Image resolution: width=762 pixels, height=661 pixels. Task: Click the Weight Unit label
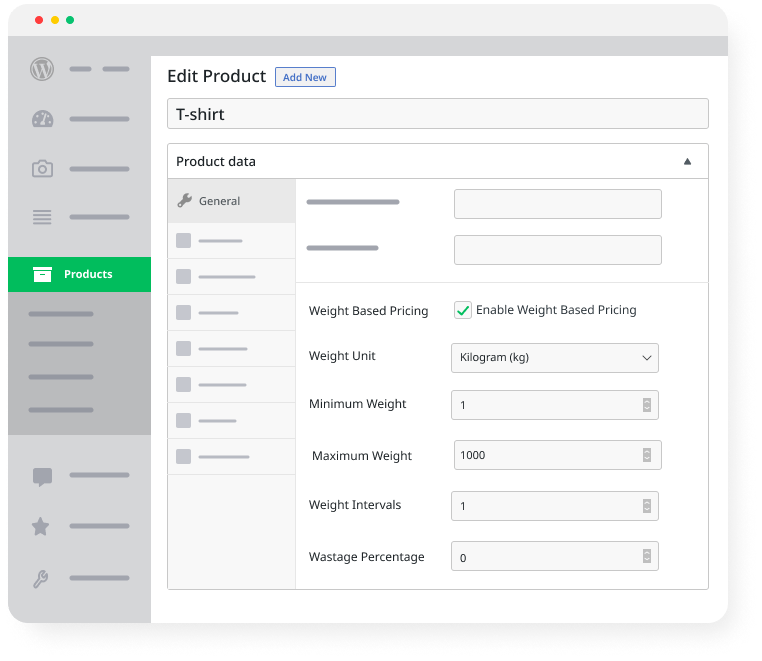342,356
